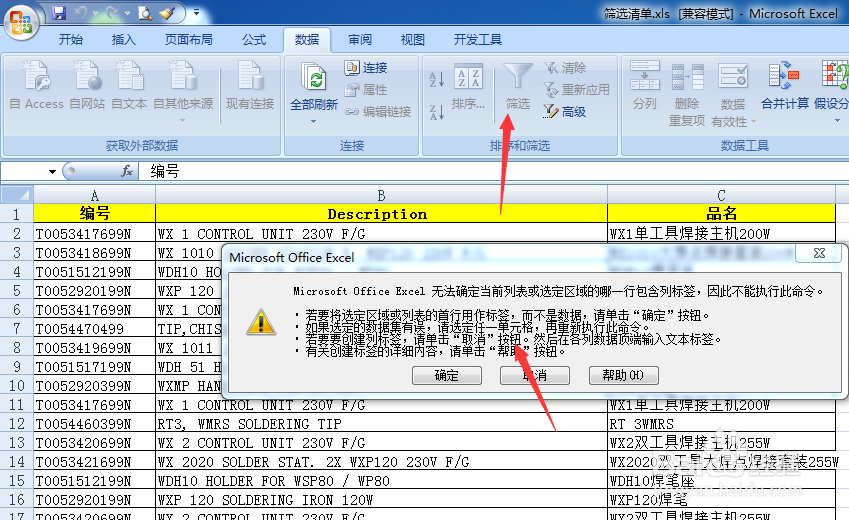Click the 帮助(H) button in the dialog
The image size is (849, 520).
(624, 375)
